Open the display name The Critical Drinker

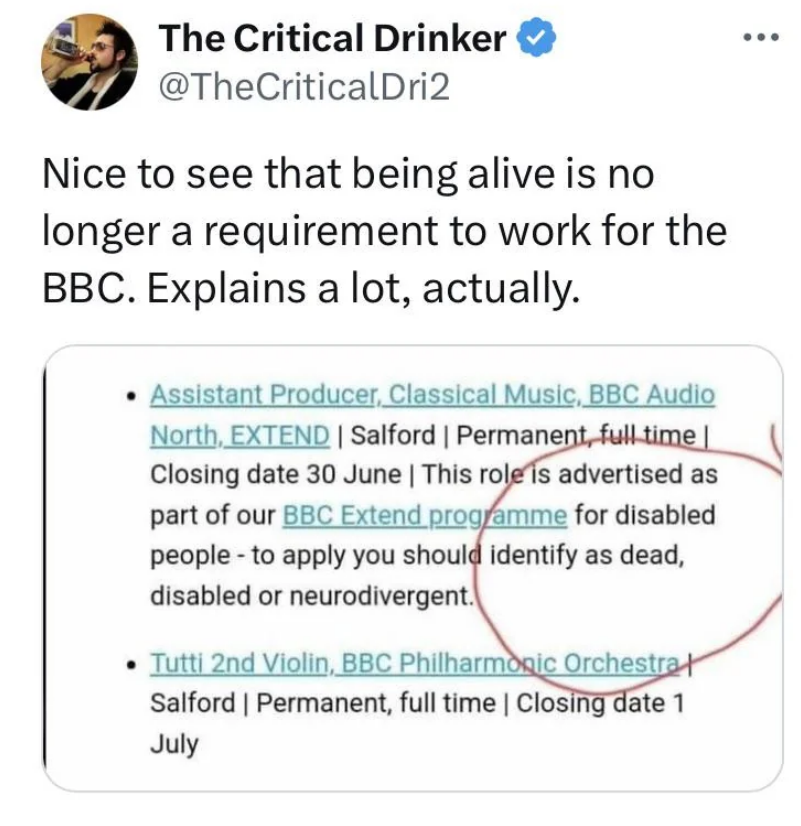(334, 39)
